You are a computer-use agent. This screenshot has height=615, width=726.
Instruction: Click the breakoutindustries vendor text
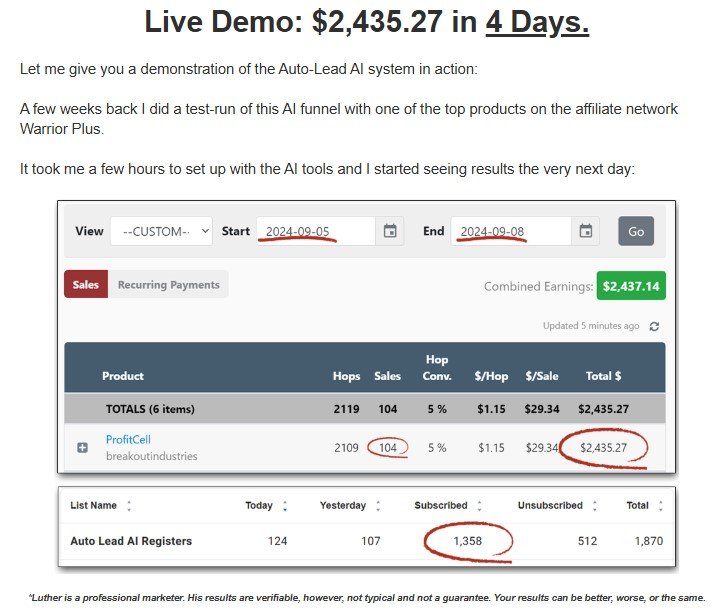tap(151, 456)
